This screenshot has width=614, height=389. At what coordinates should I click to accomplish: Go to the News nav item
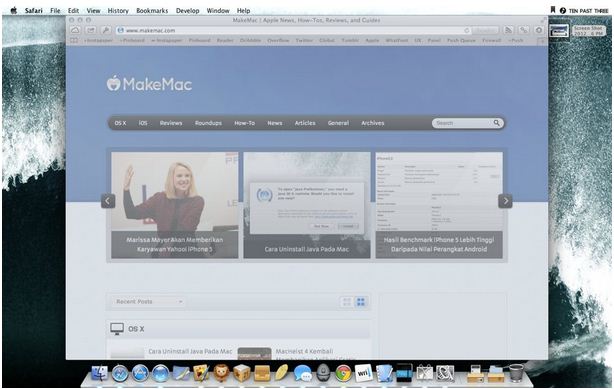[x=274, y=123]
